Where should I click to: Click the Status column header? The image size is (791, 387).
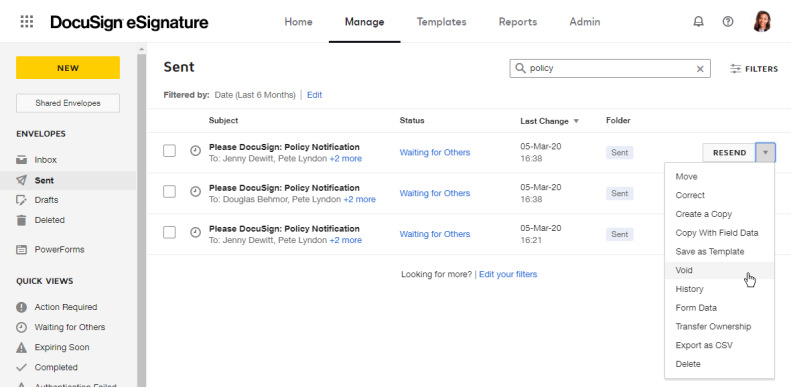click(x=412, y=121)
